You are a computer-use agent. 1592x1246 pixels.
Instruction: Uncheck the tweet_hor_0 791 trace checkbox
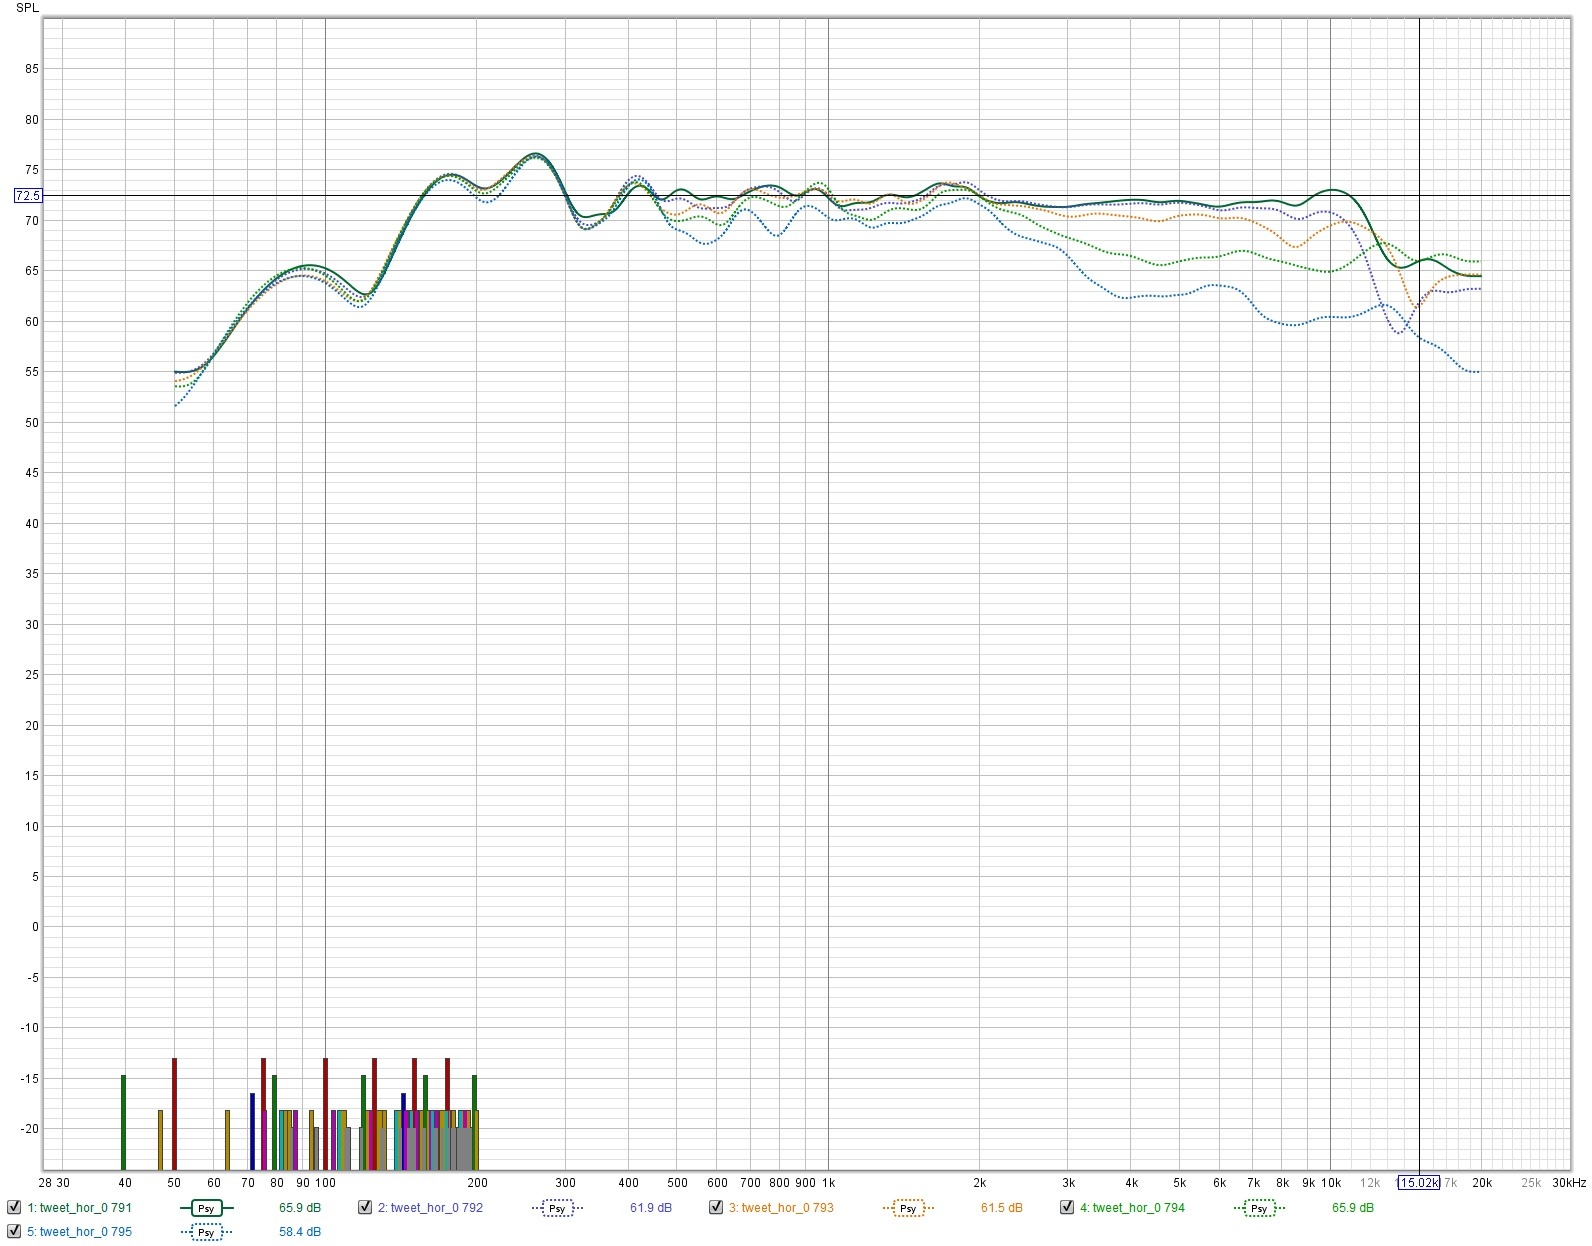coord(14,1207)
